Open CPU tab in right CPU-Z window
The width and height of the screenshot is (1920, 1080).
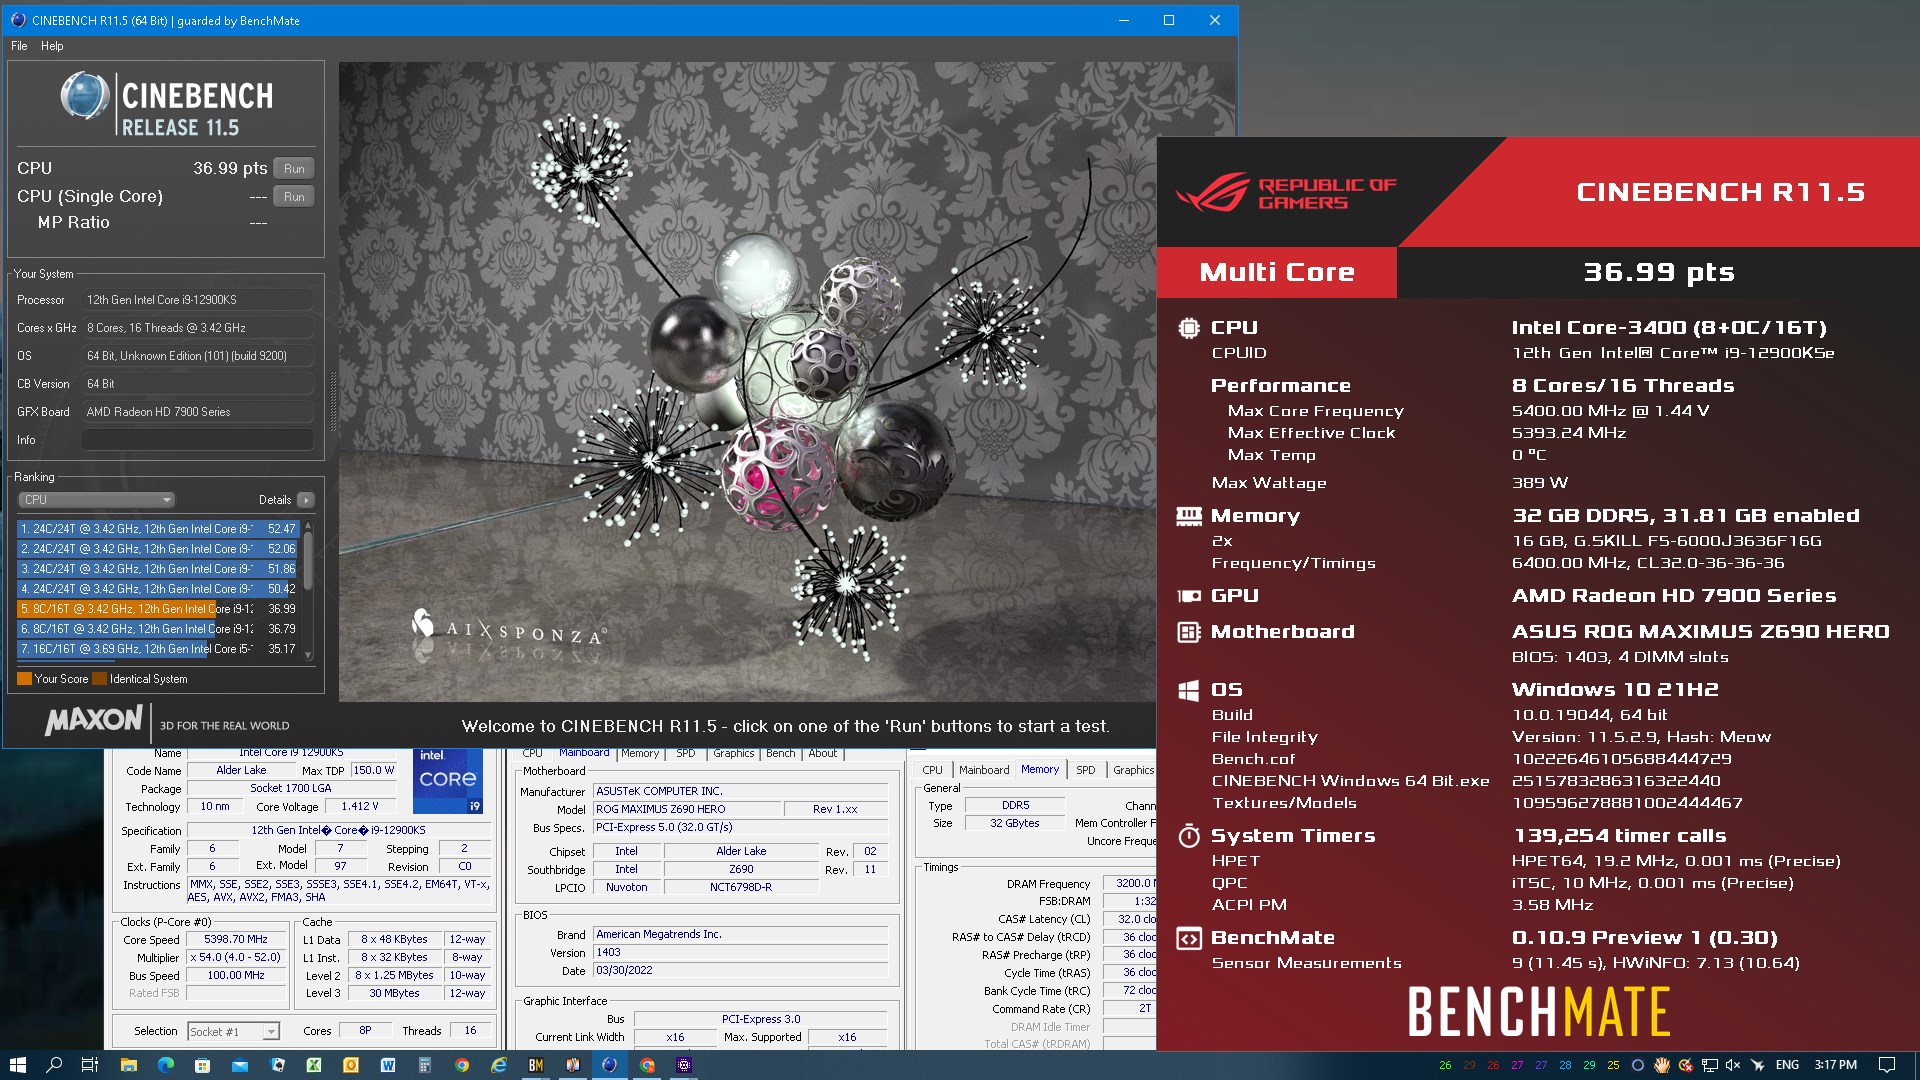pyautogui.click(x=932, y=770)
